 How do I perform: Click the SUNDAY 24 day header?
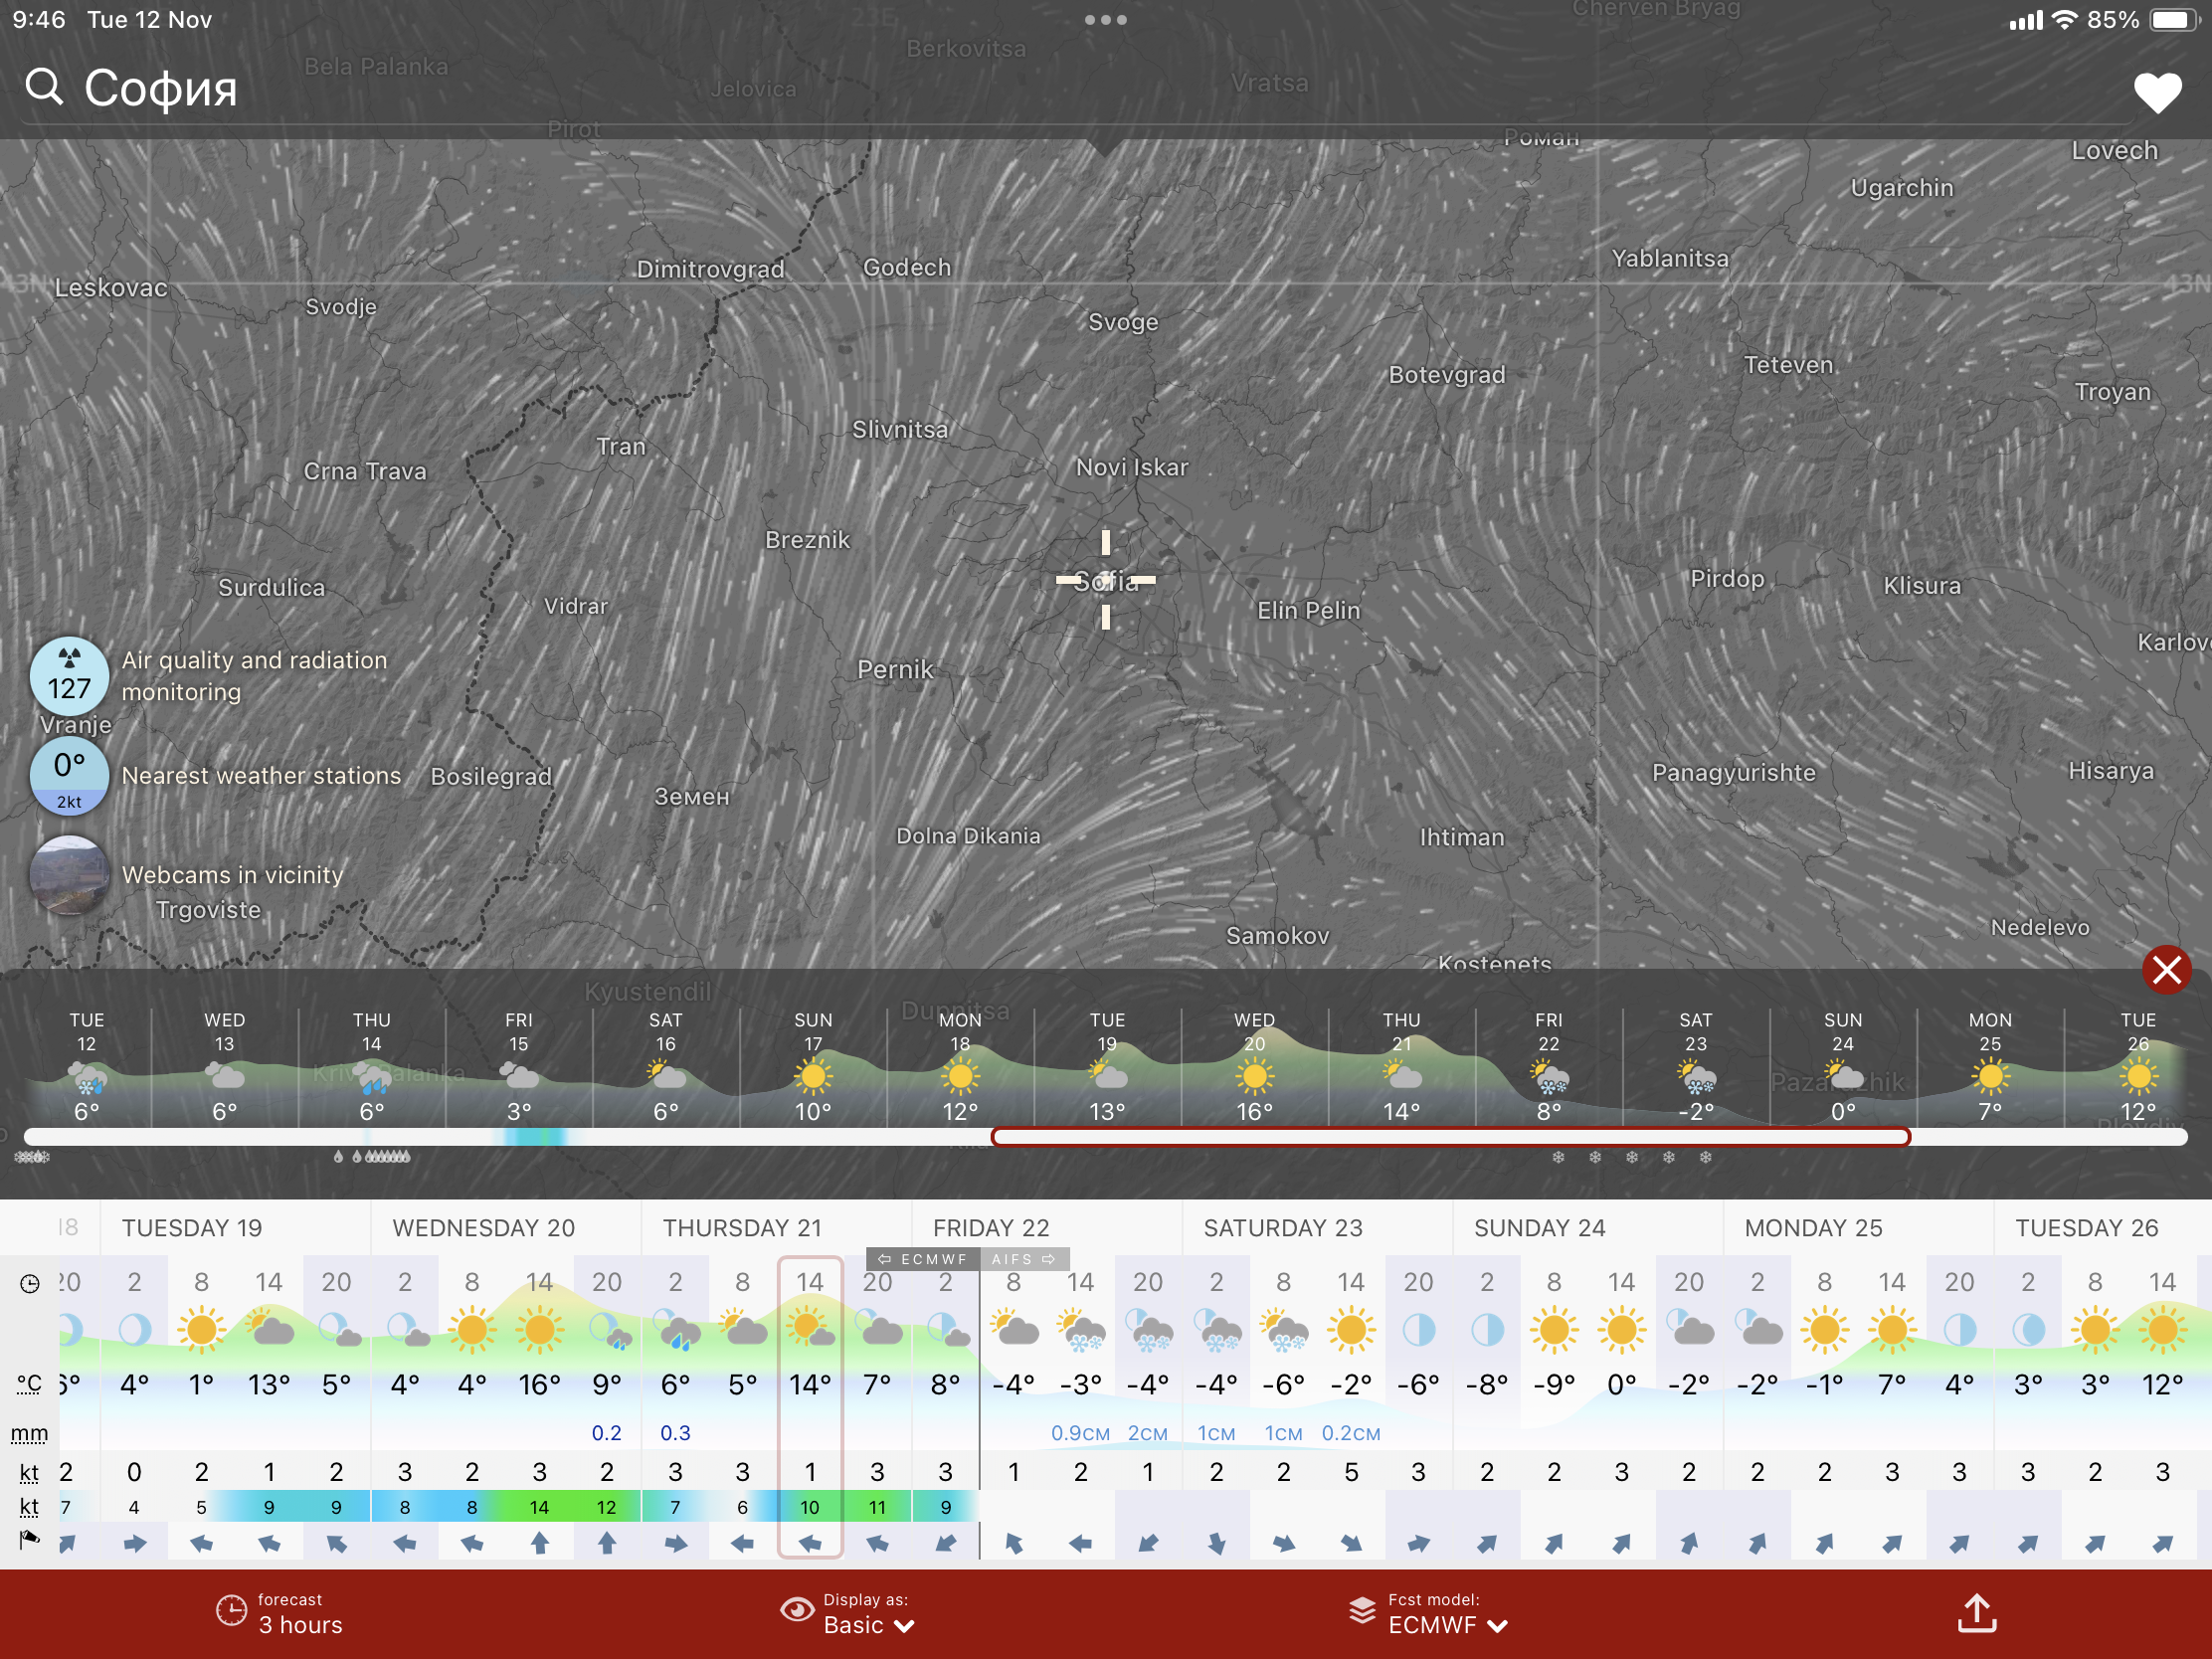[x=1540, y=1228]
